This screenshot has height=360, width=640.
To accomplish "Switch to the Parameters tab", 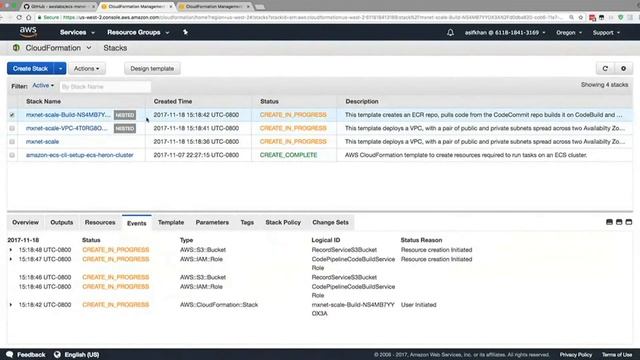I will click(212, 222).
